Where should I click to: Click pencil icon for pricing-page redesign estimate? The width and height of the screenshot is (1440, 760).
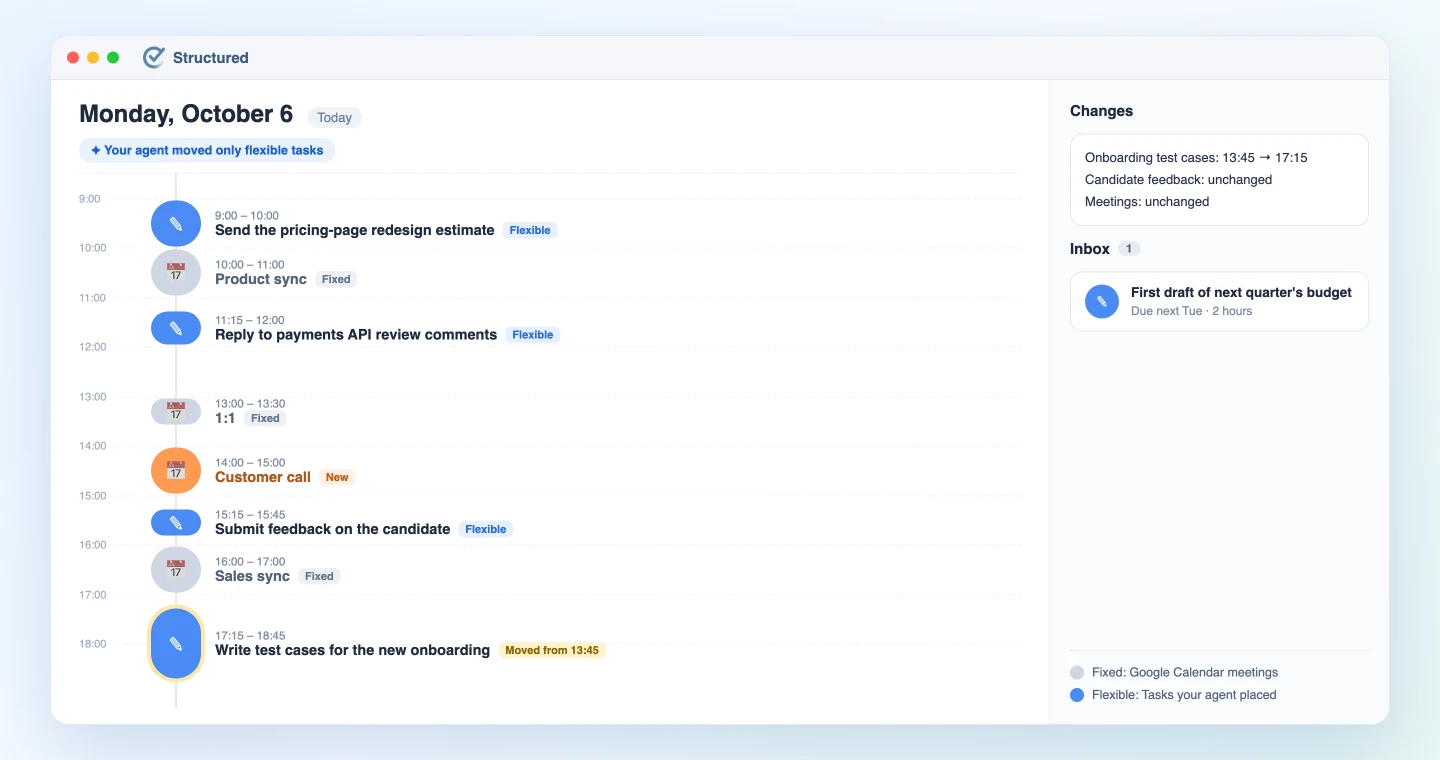[176, 223]
